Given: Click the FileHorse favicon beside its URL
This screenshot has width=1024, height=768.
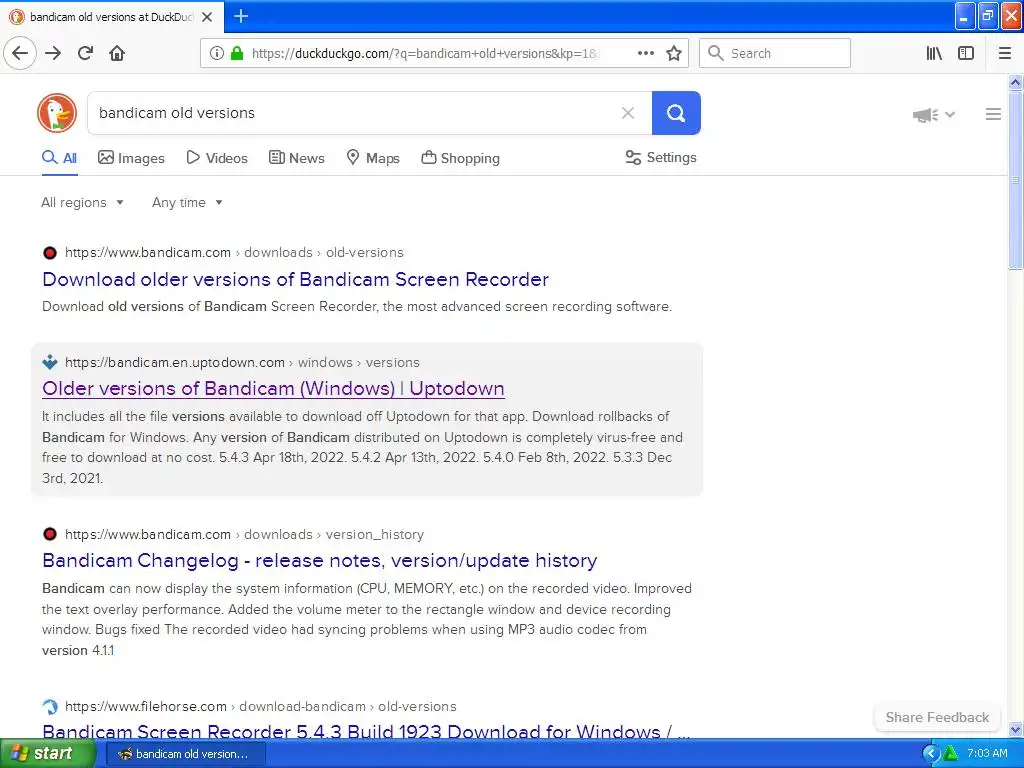Looking at the screenshot, I should pyautogui.click(x=50, y=706).
